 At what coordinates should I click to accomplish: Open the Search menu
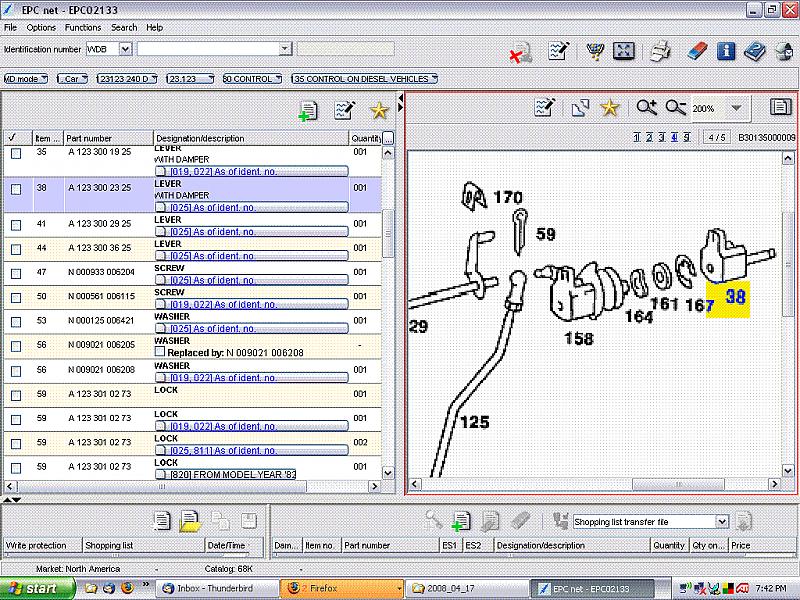pos(124,27)
